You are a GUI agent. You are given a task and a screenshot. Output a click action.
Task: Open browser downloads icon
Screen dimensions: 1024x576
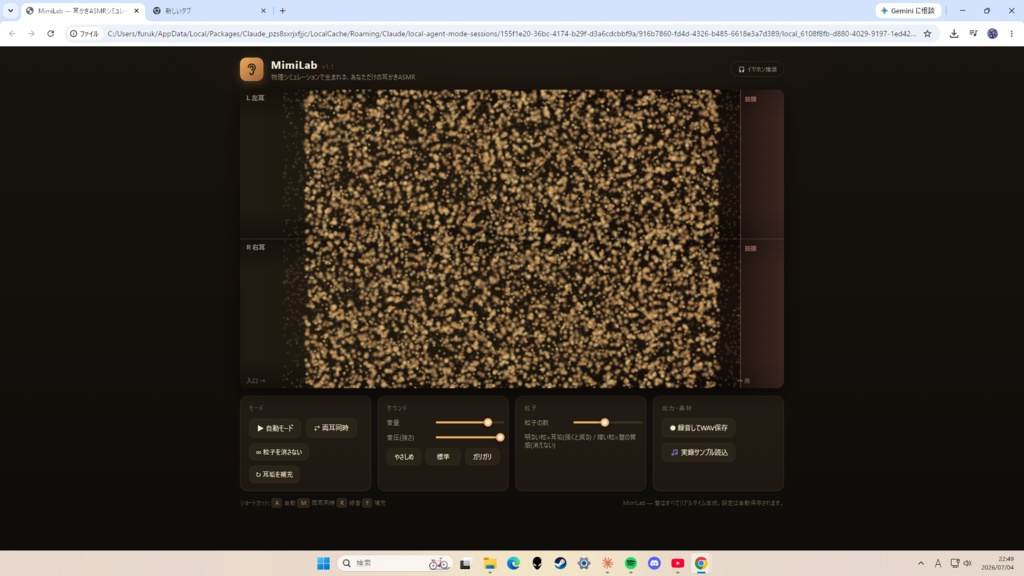pyautogui.click(x=953, y=33)
